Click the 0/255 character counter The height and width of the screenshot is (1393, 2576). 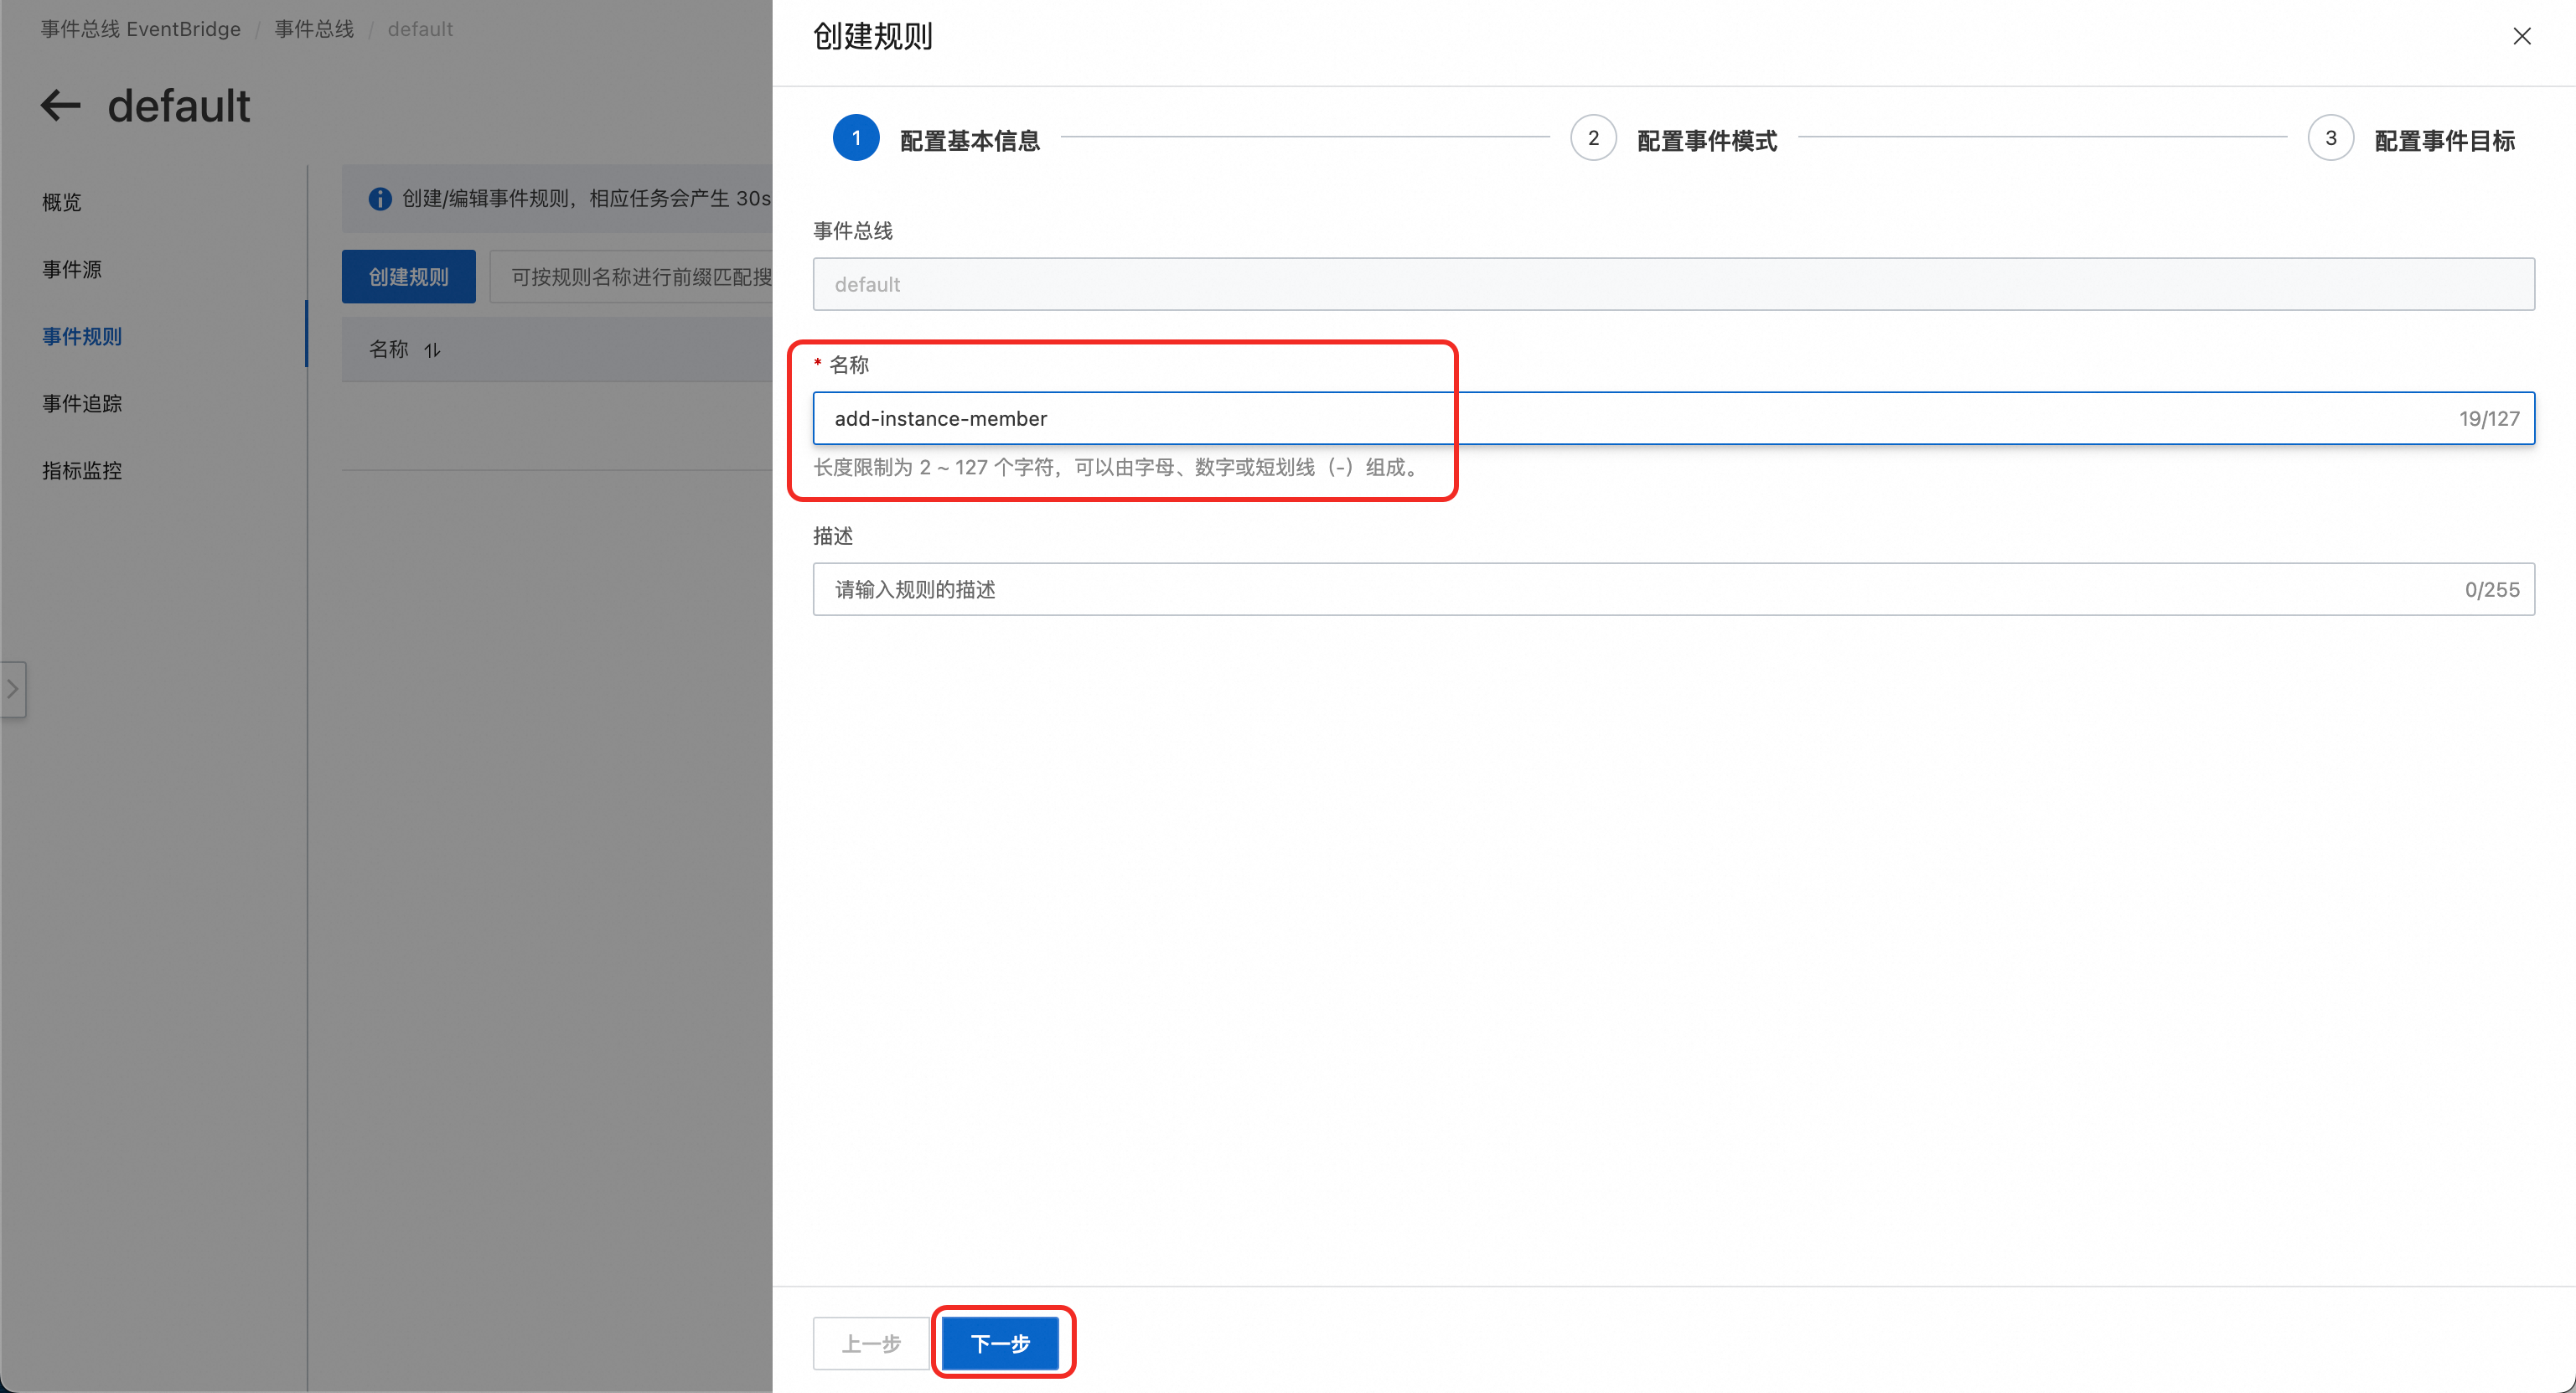(x=2492, y=590)
